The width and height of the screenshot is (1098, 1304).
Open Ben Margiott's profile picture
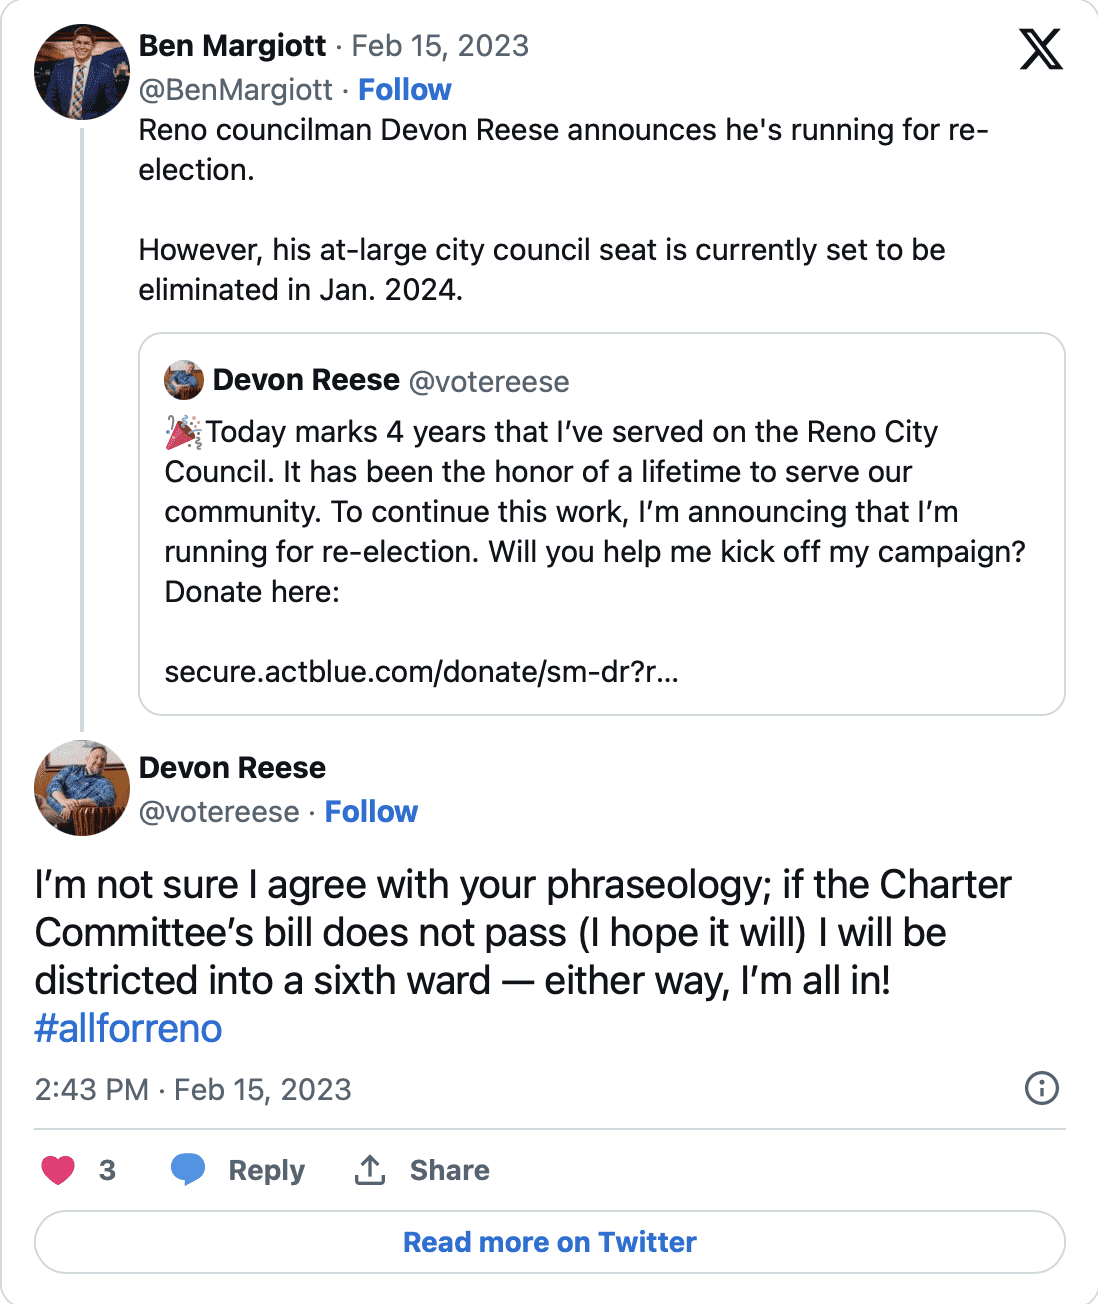(82, 72)
